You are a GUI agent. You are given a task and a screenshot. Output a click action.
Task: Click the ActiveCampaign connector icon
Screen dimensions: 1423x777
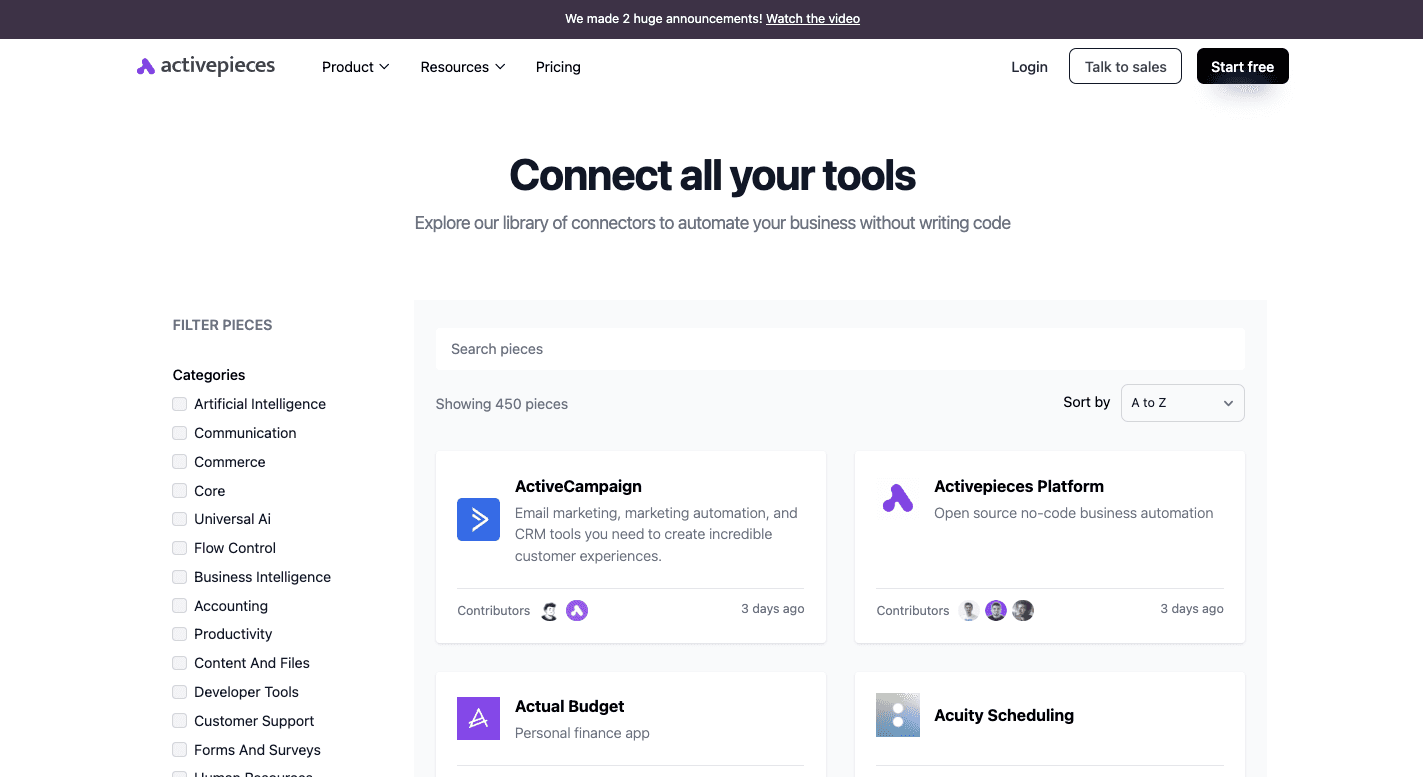click(x=478, y=519)
